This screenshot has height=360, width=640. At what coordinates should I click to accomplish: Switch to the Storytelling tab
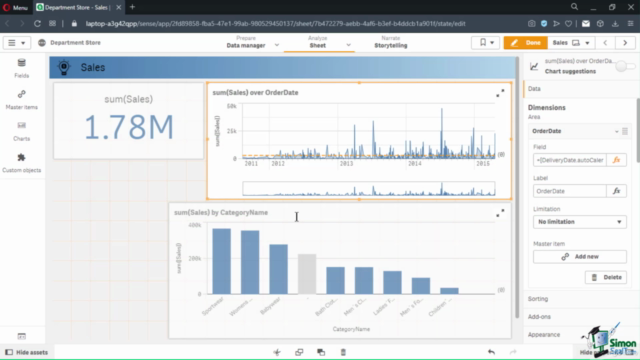tap(391, 42)
